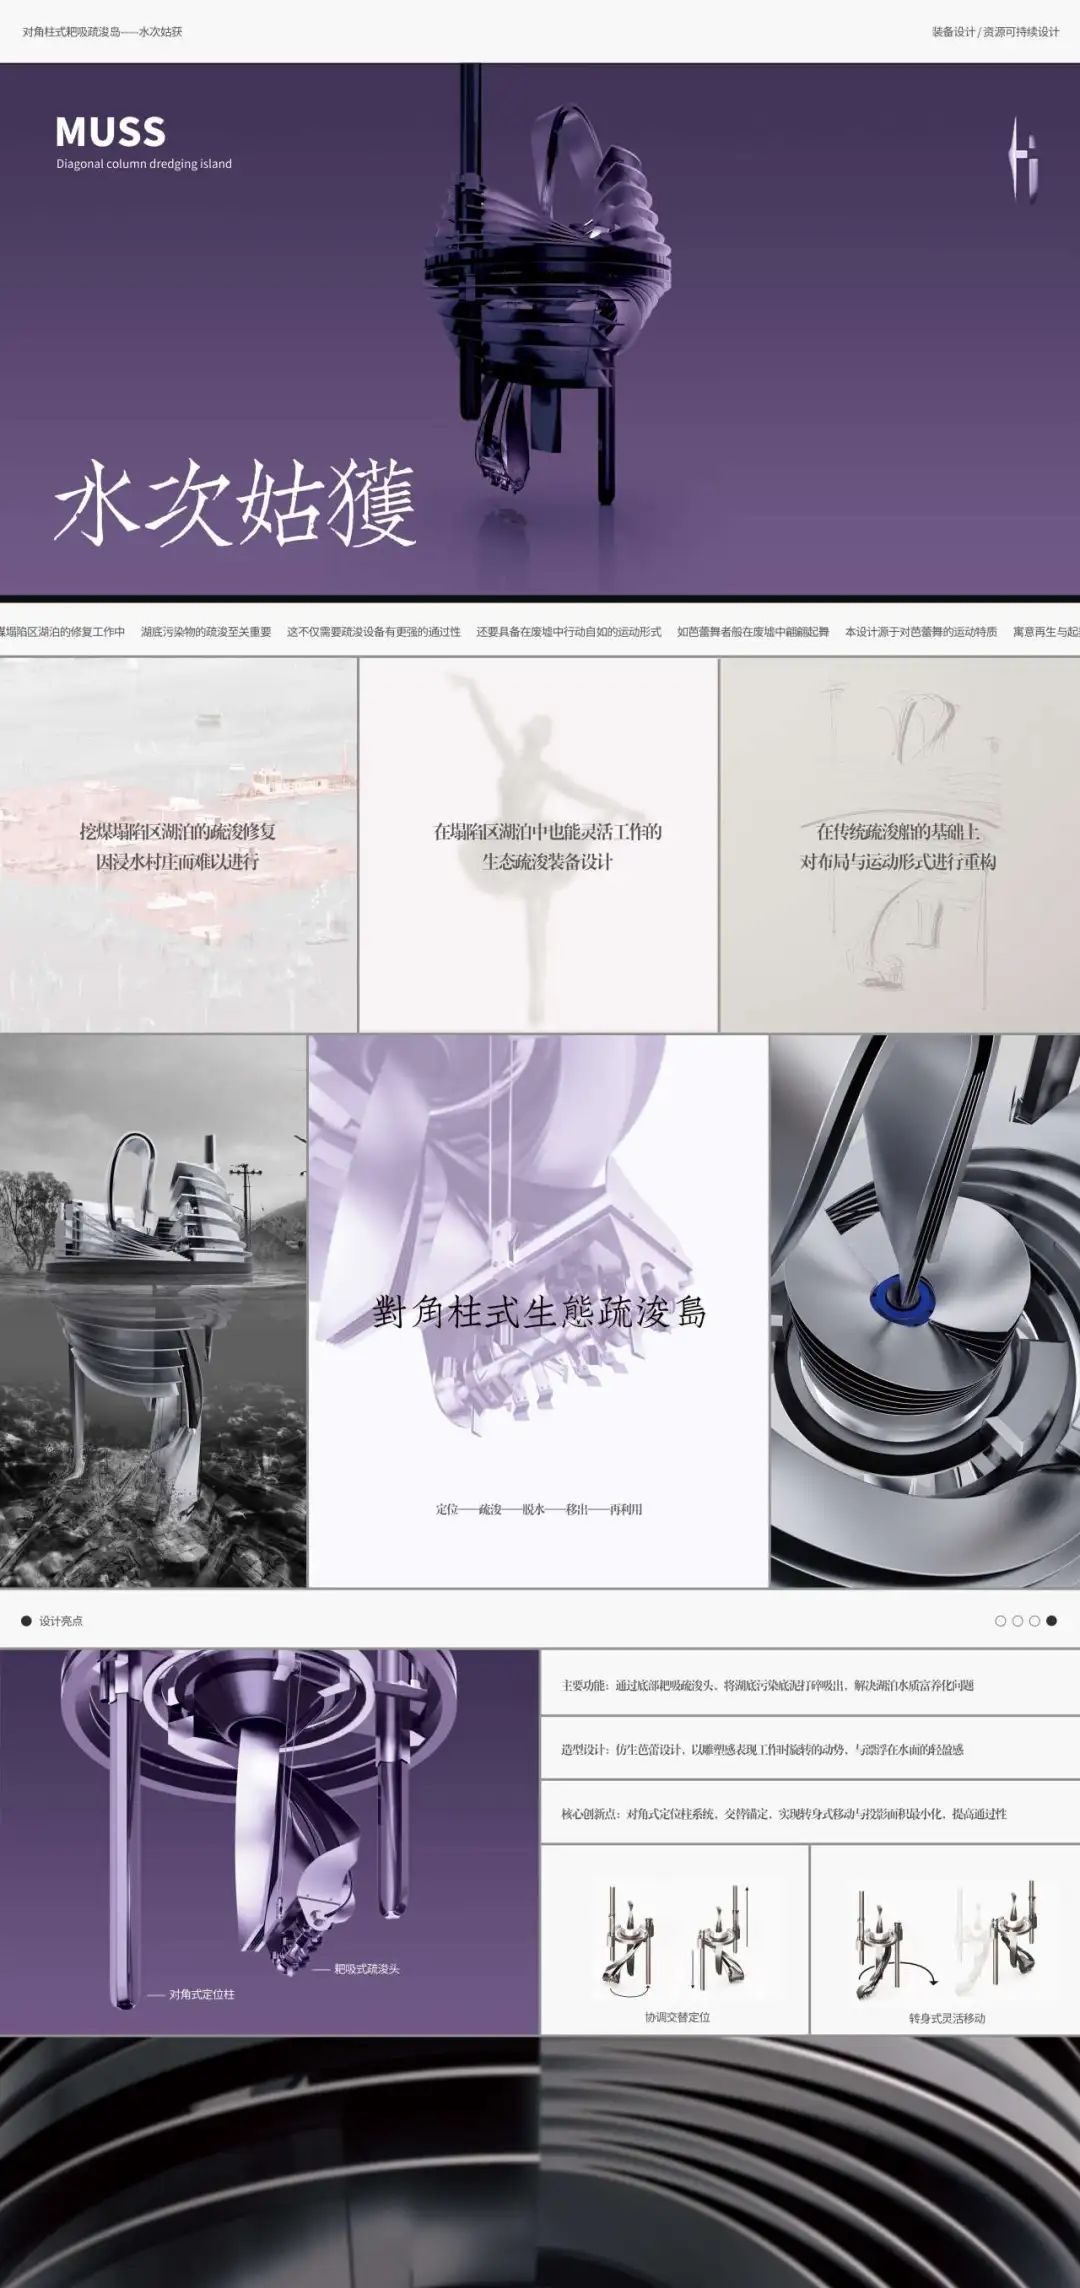
Task: Click the 'Diagonal column dredging island' subtitle
Action: pos(144,164)
